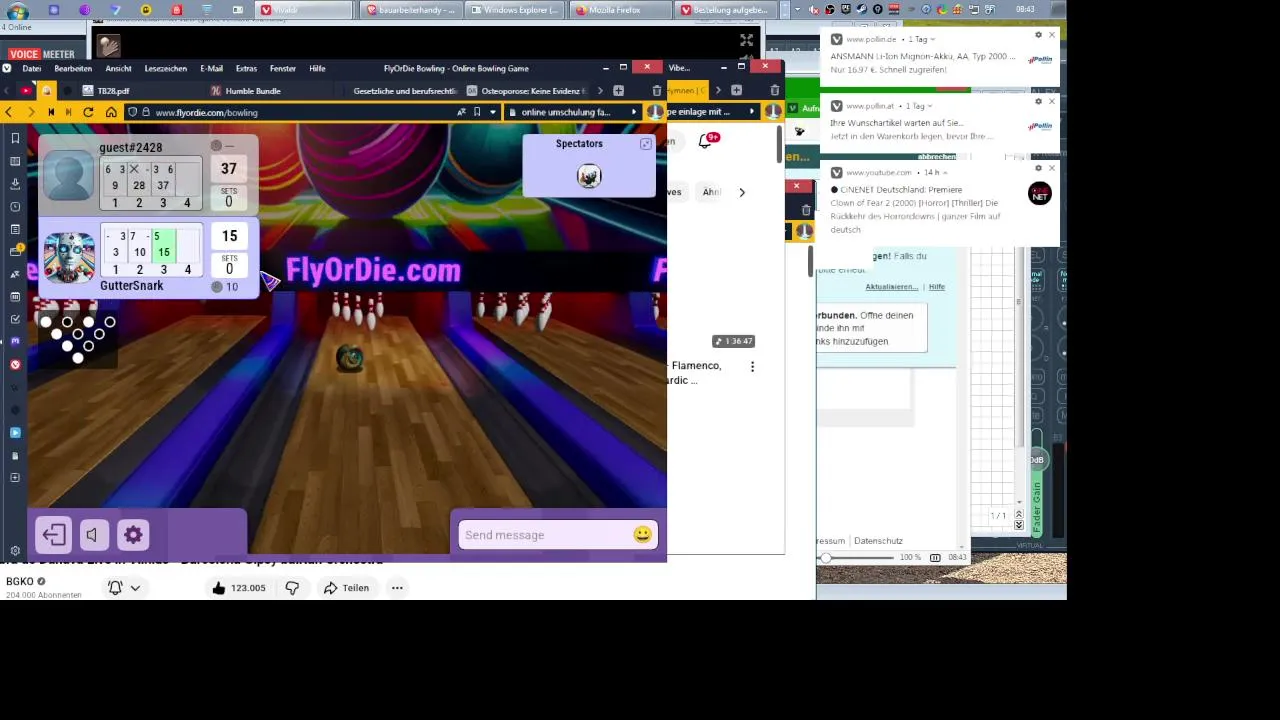Viewport: 1280px width, 720px height.
Task: Open the Tasks checkmark panel in sidebar
Action: (15, 319)
